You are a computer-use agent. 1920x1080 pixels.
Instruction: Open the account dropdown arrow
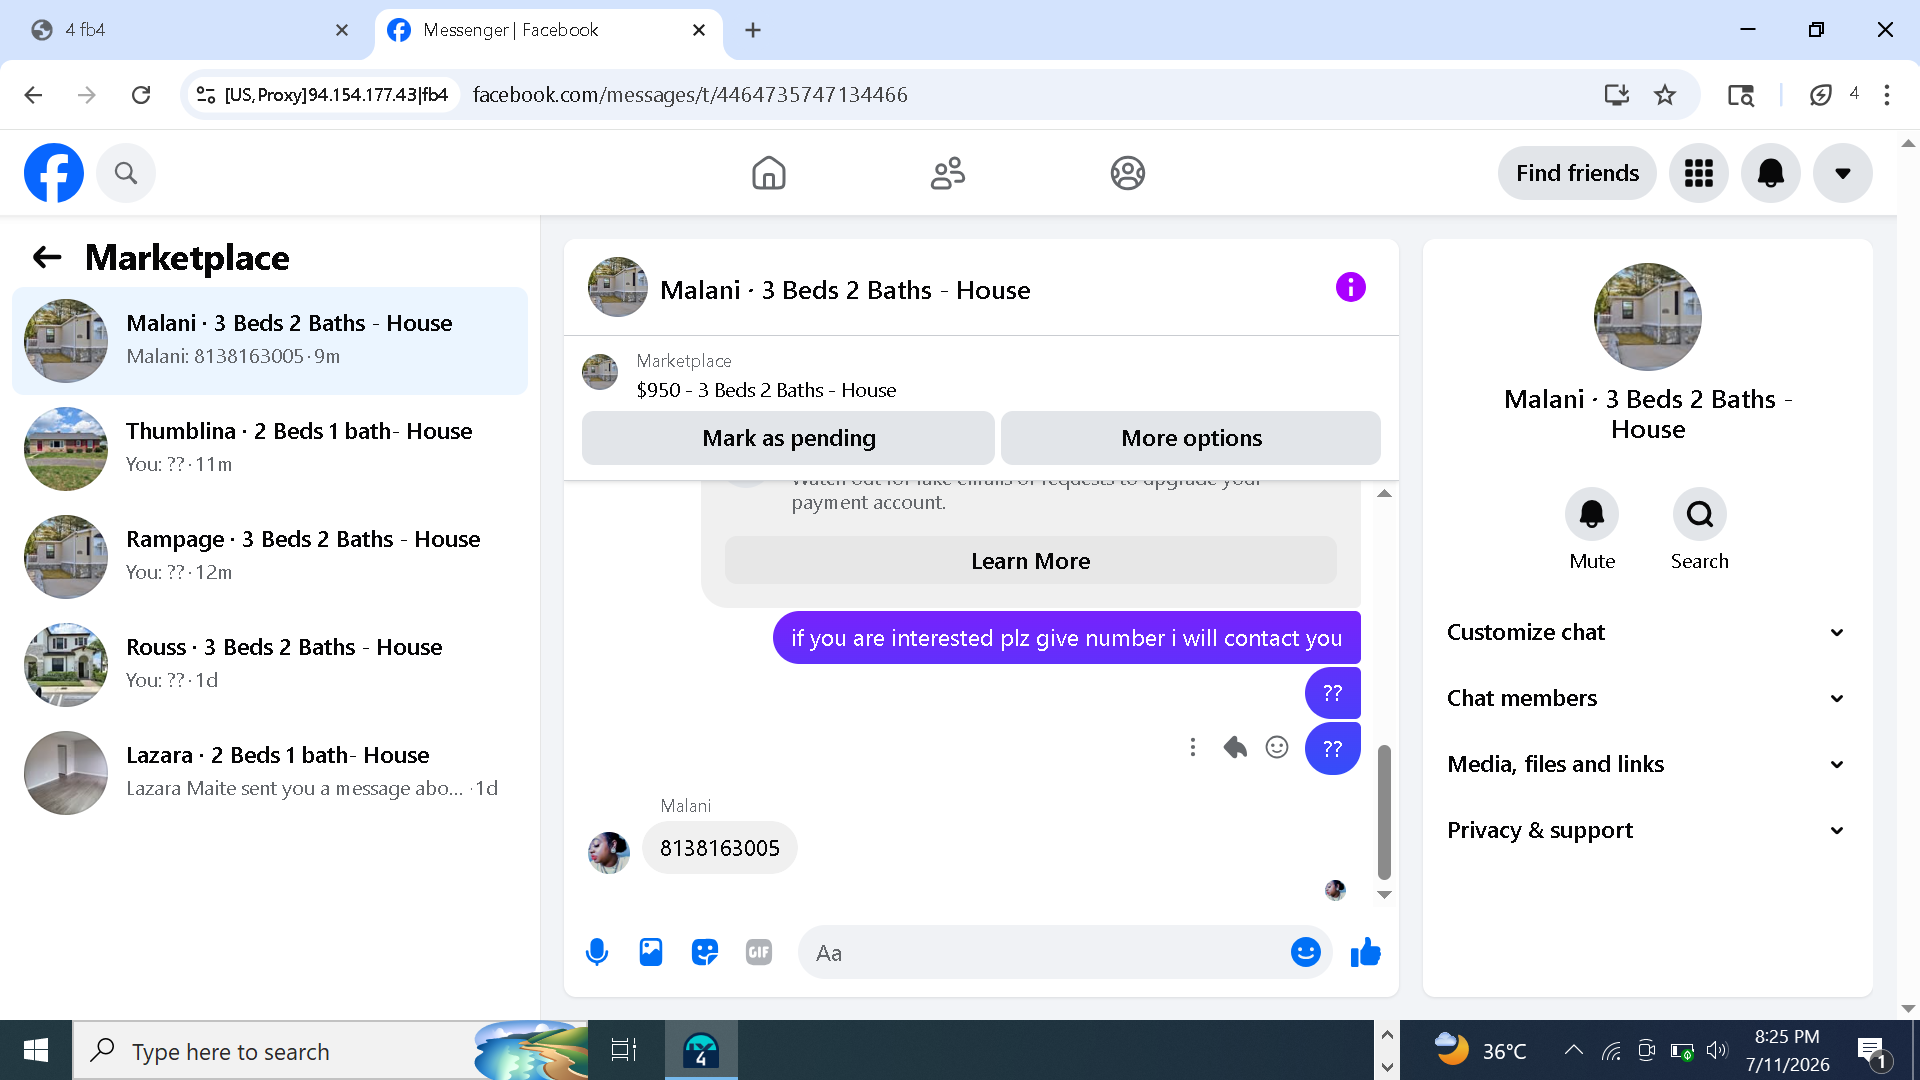pyautogui.click(x=1843, y=173)
